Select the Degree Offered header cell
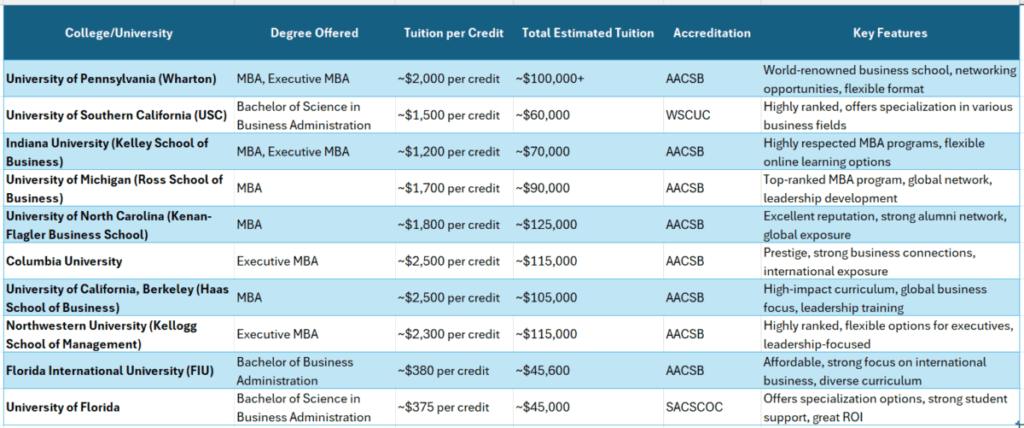The height and width of the screenshot is (428, 1024). [x=314, y=33]
